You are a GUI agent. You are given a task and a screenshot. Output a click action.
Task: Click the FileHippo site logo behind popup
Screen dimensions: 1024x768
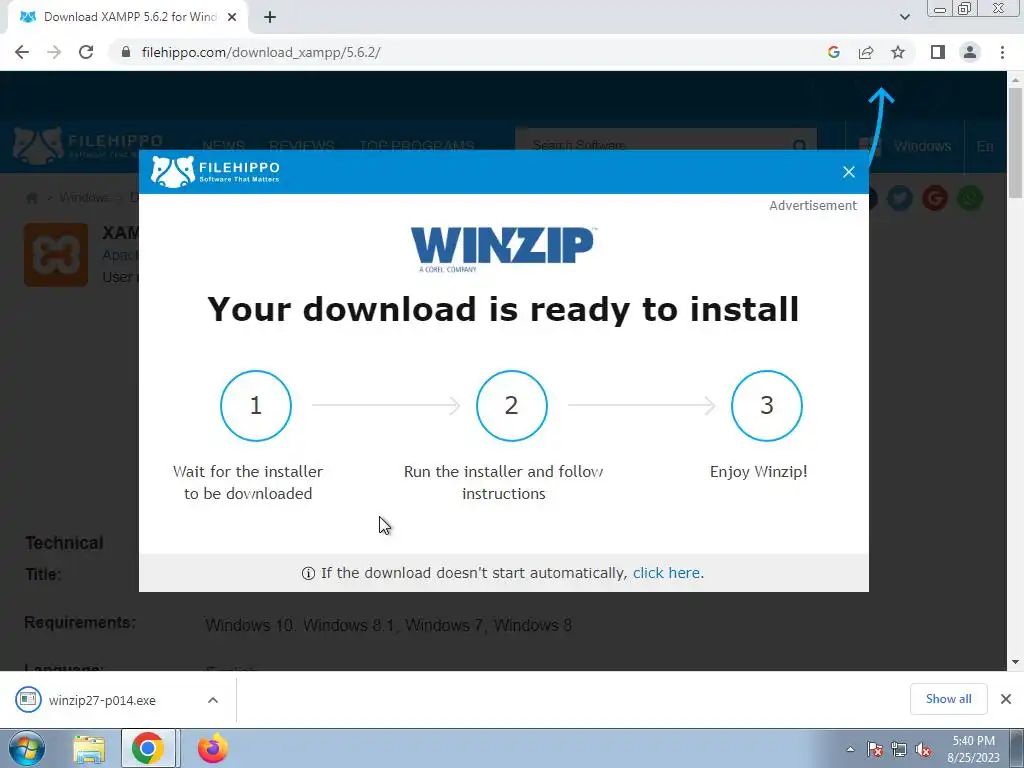click(x=88, y=145)
